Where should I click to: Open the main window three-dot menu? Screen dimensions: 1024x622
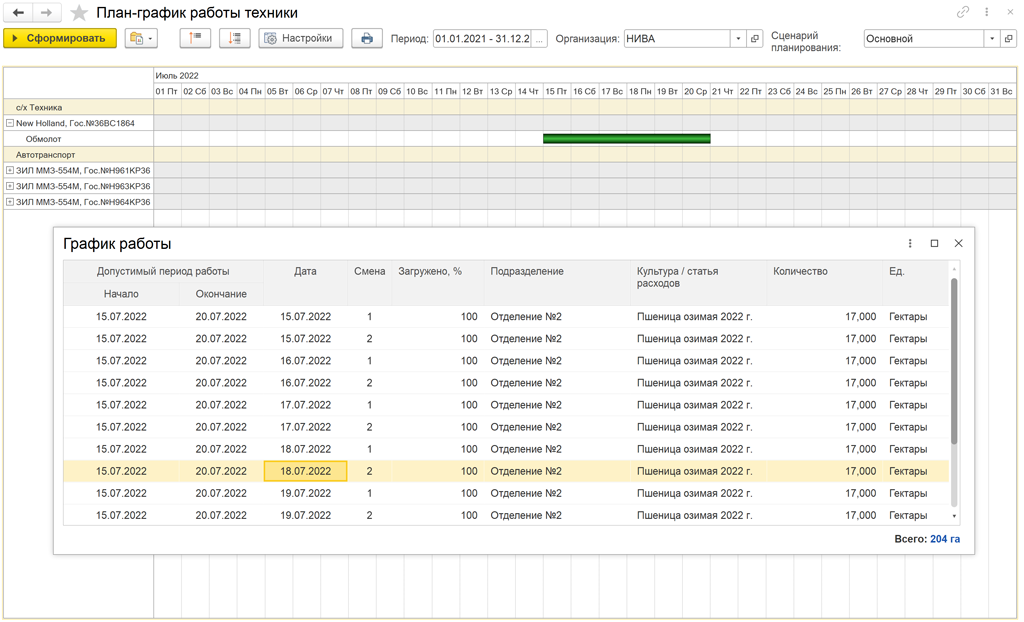pos(987,13)
